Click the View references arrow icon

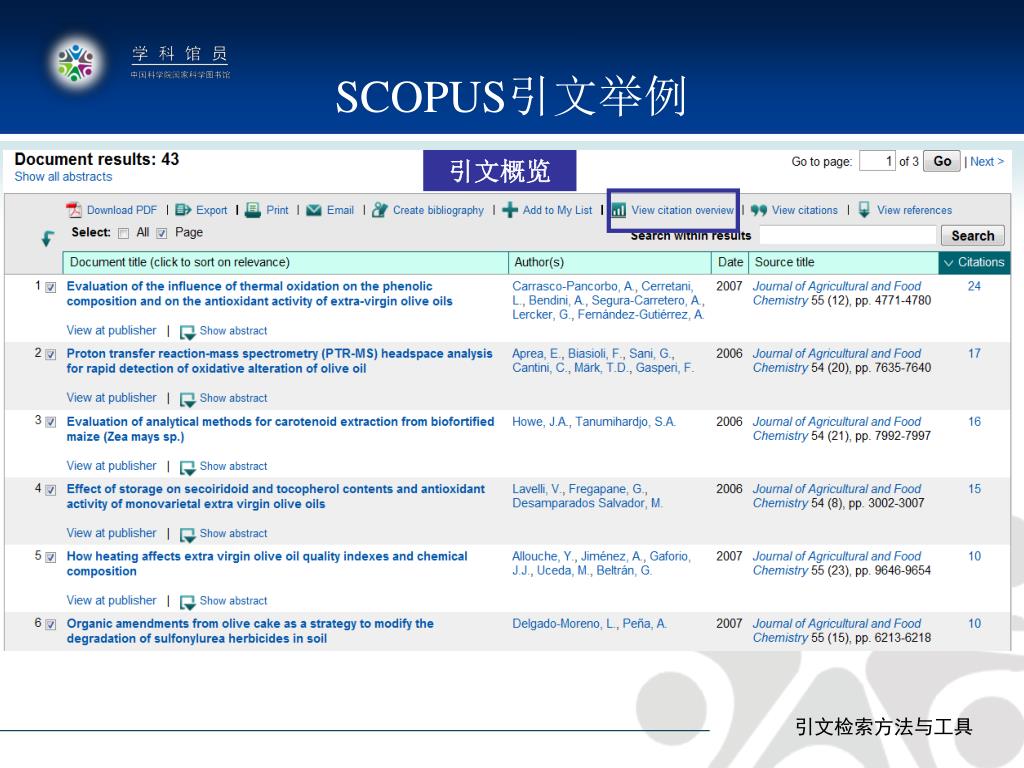[864, 210]
